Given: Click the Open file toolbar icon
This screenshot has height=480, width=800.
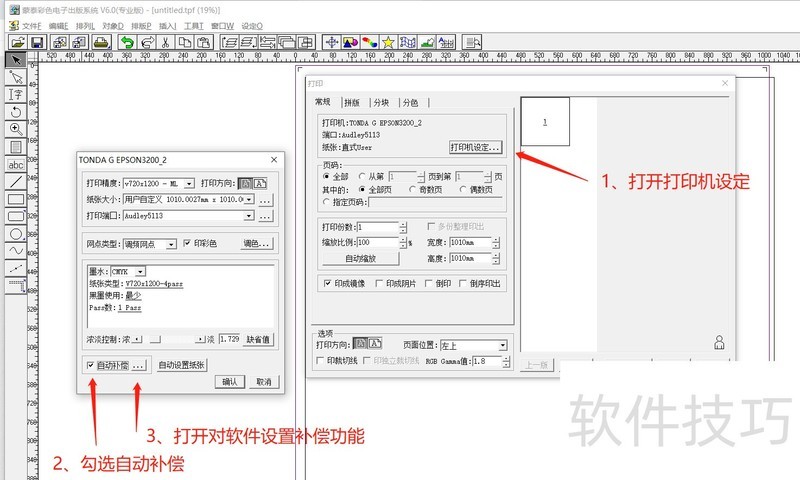Looking at the screenshot, I should click(17, 42).
